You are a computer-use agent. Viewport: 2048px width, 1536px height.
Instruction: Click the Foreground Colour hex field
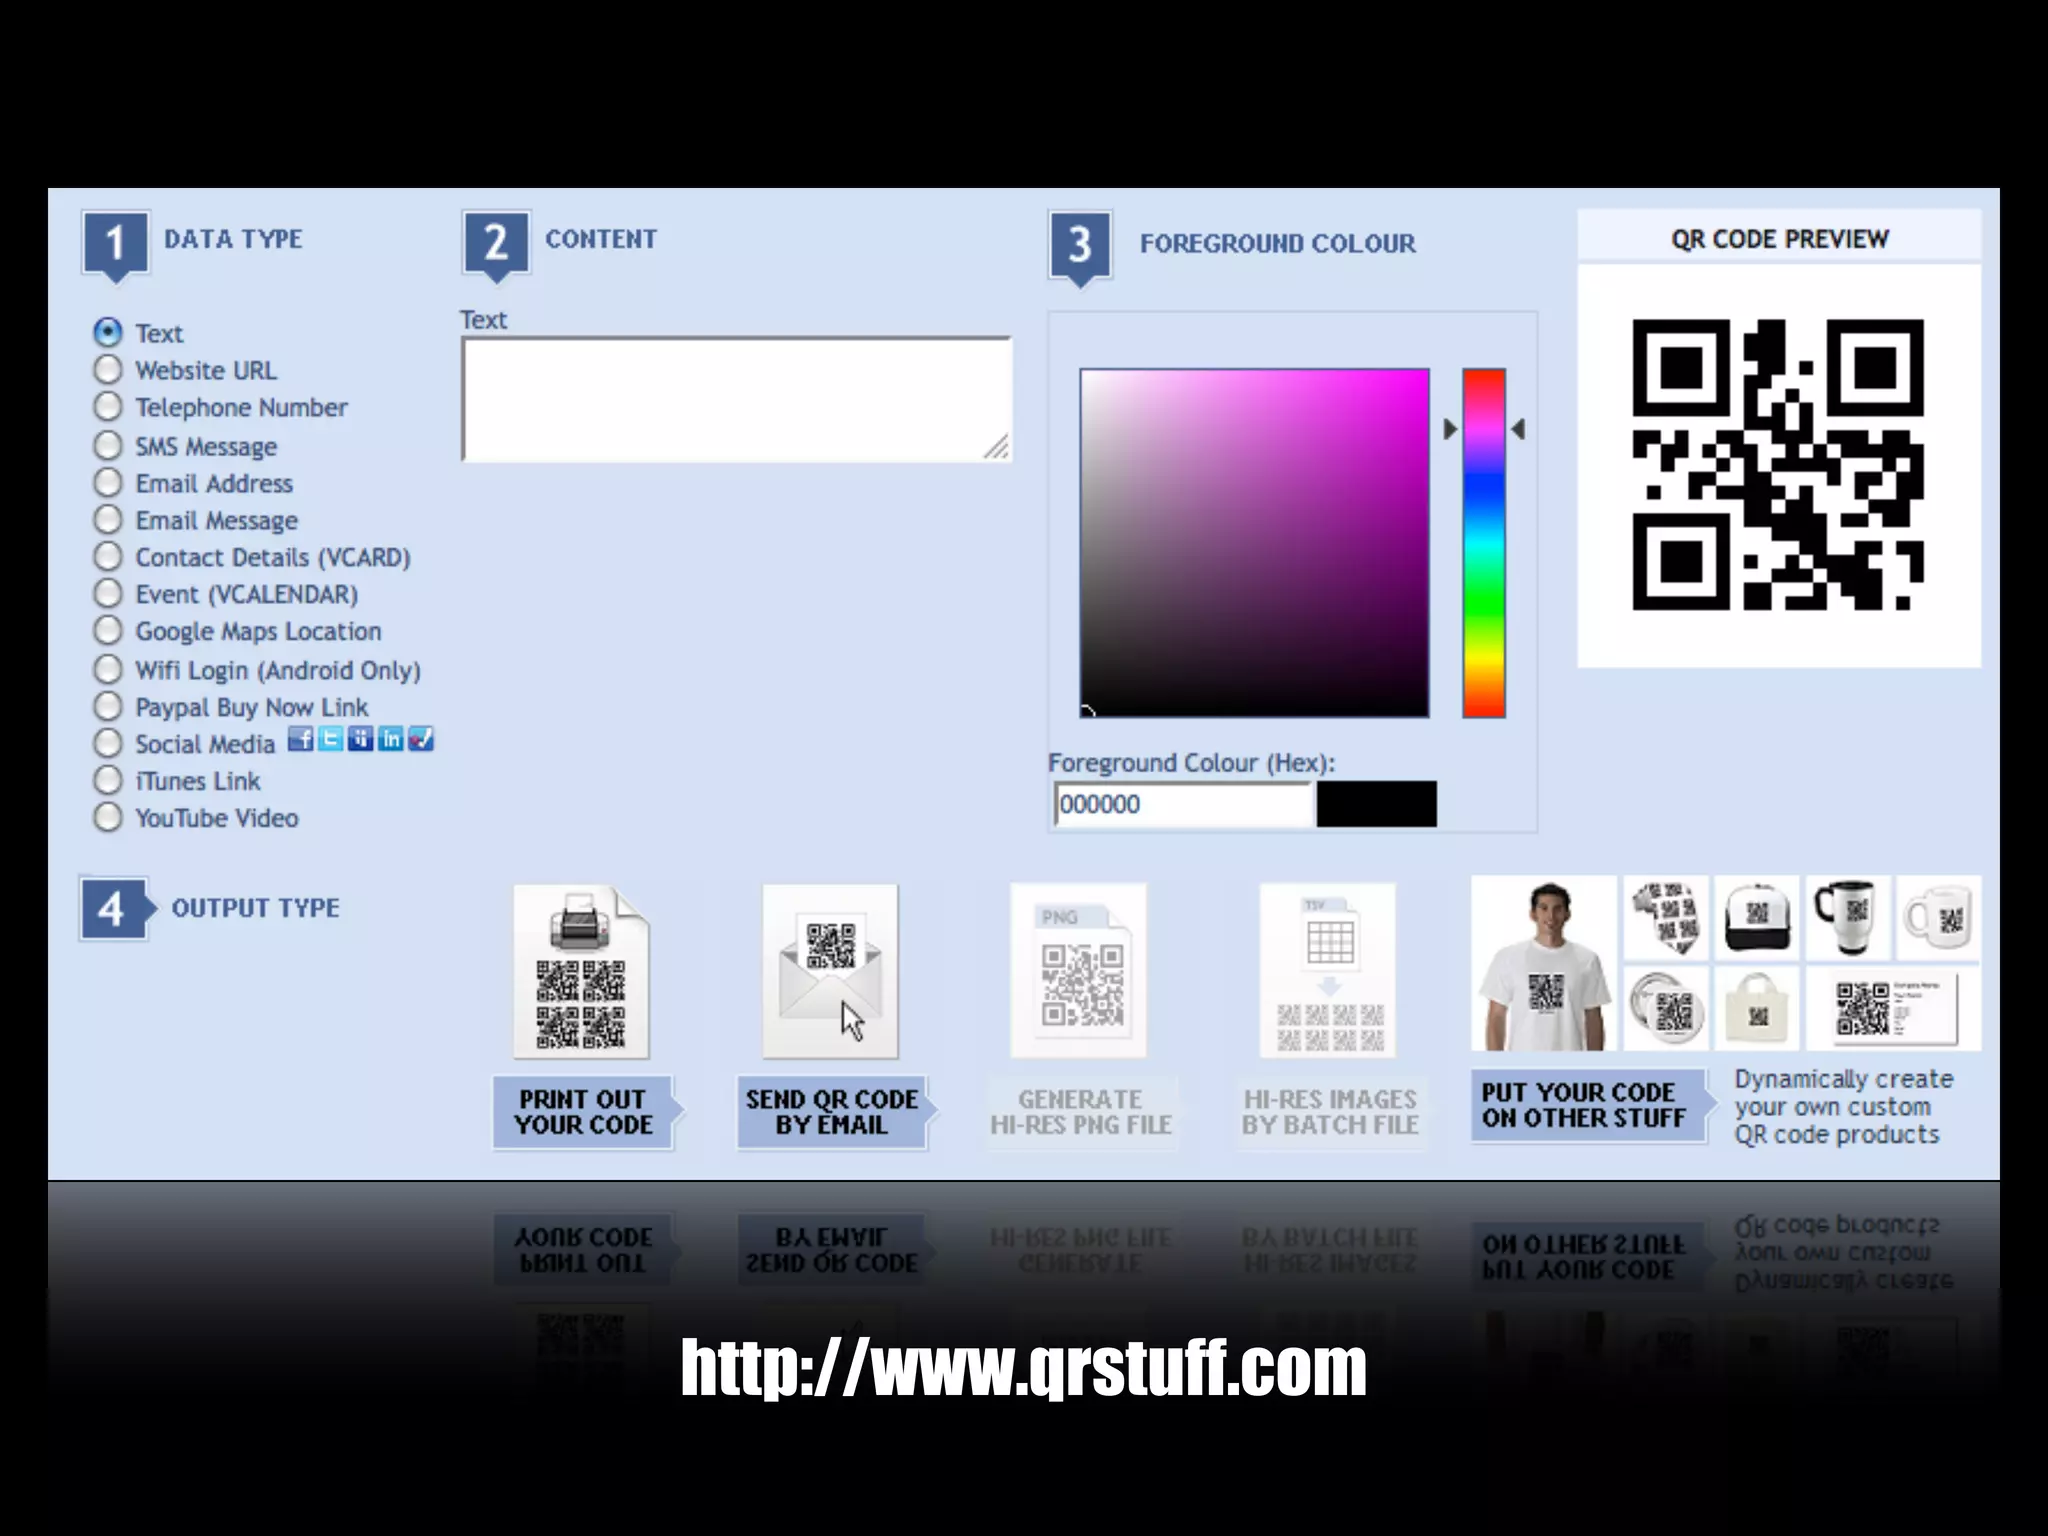coord(1183,804)
